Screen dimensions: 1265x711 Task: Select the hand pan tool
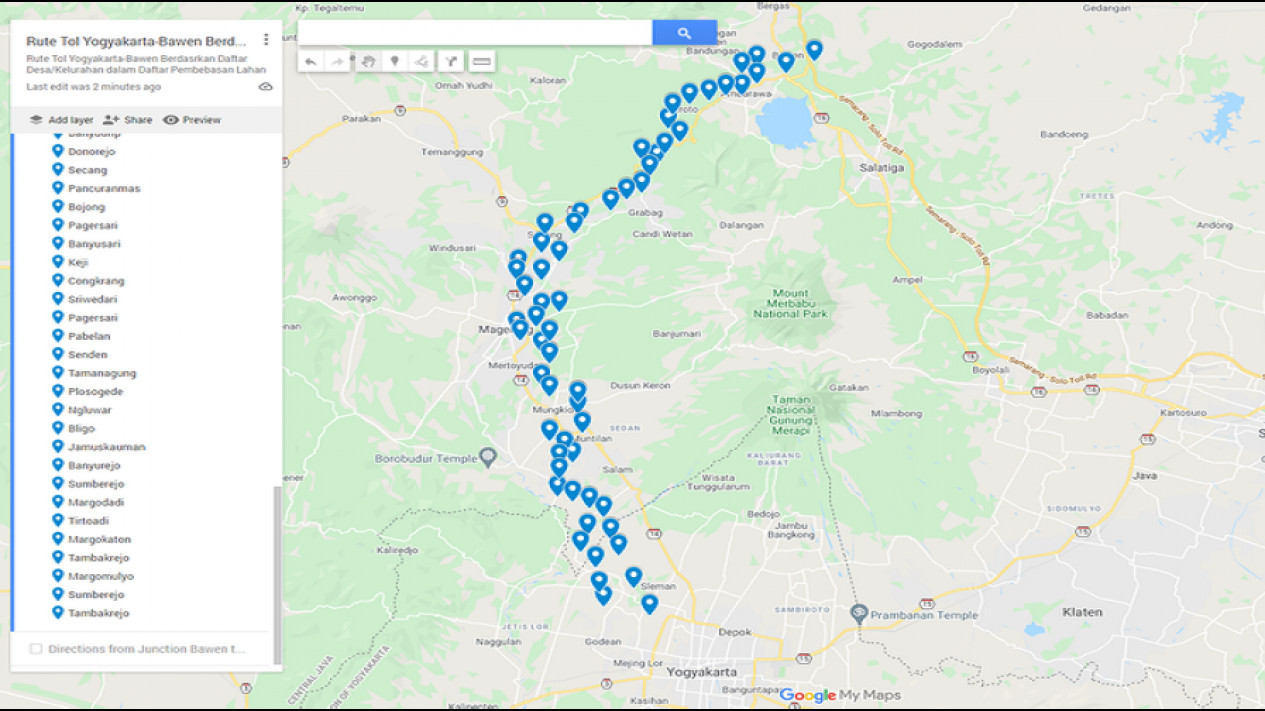coord(367,62)
